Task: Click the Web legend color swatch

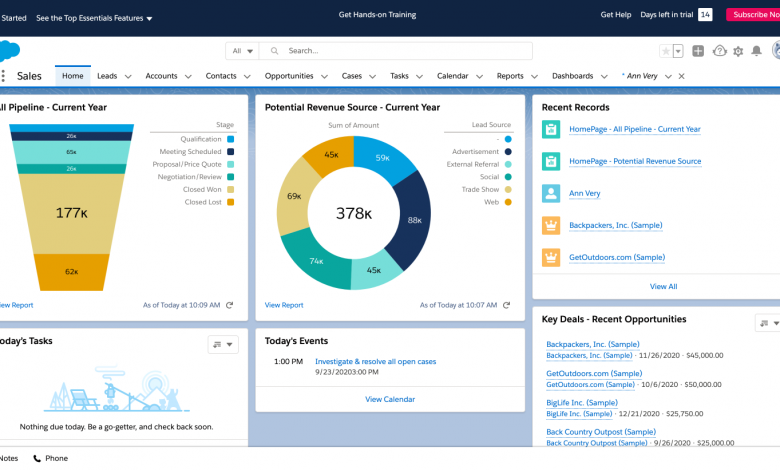Action: [508, 202]
